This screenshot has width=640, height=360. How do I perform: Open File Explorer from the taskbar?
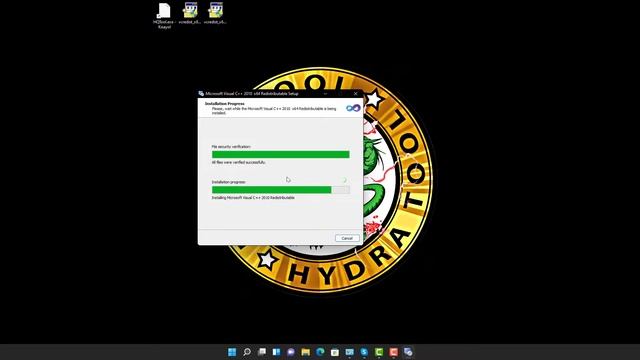[x=305, y=352]
